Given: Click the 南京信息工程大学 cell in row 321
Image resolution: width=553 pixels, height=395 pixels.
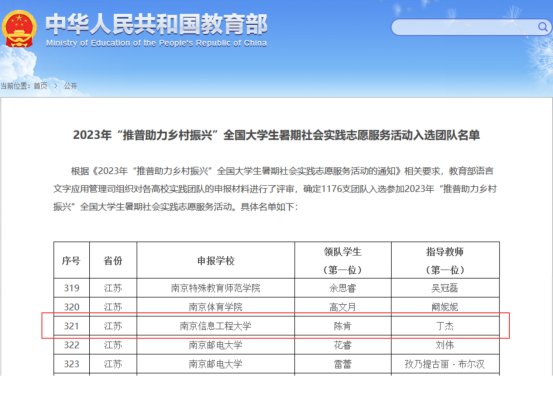Looking at the screenshot, I should click(215, 326).
